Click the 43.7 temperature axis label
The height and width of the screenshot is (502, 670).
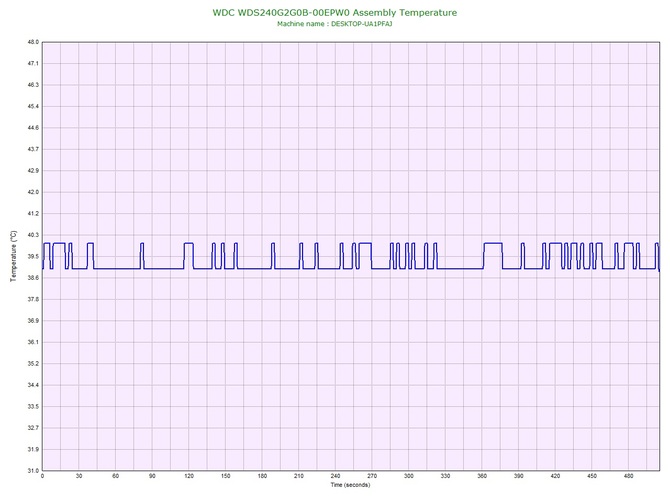click(33, 149)
